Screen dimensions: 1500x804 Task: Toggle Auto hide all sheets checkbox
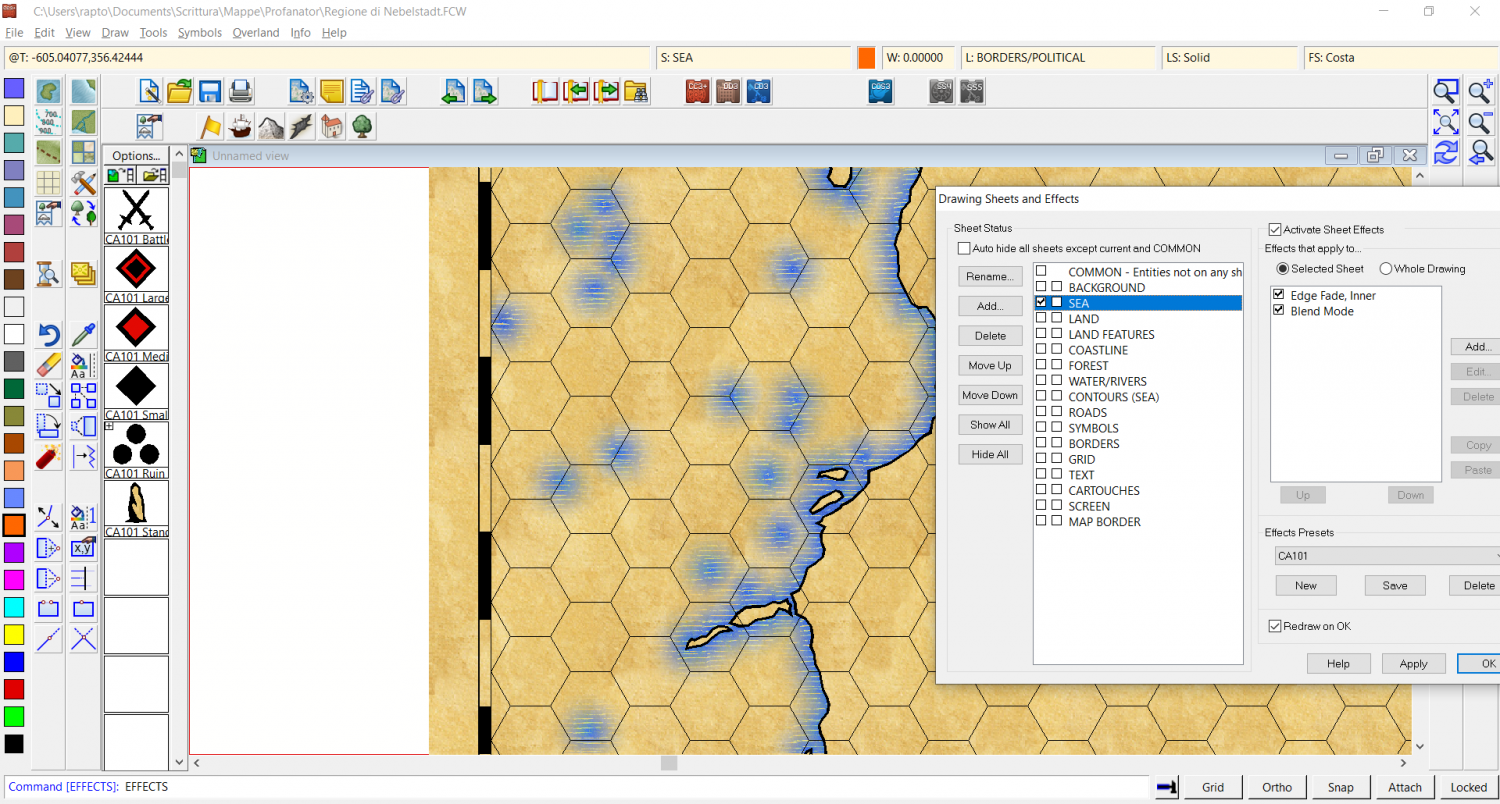(964, 248)
